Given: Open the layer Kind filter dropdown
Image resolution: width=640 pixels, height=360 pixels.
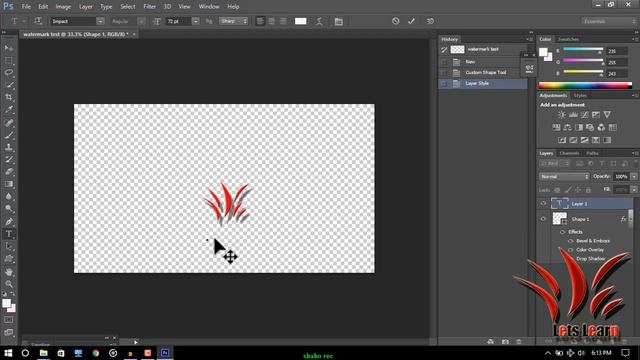Looking at the screenshot, I should pos(555,164).
